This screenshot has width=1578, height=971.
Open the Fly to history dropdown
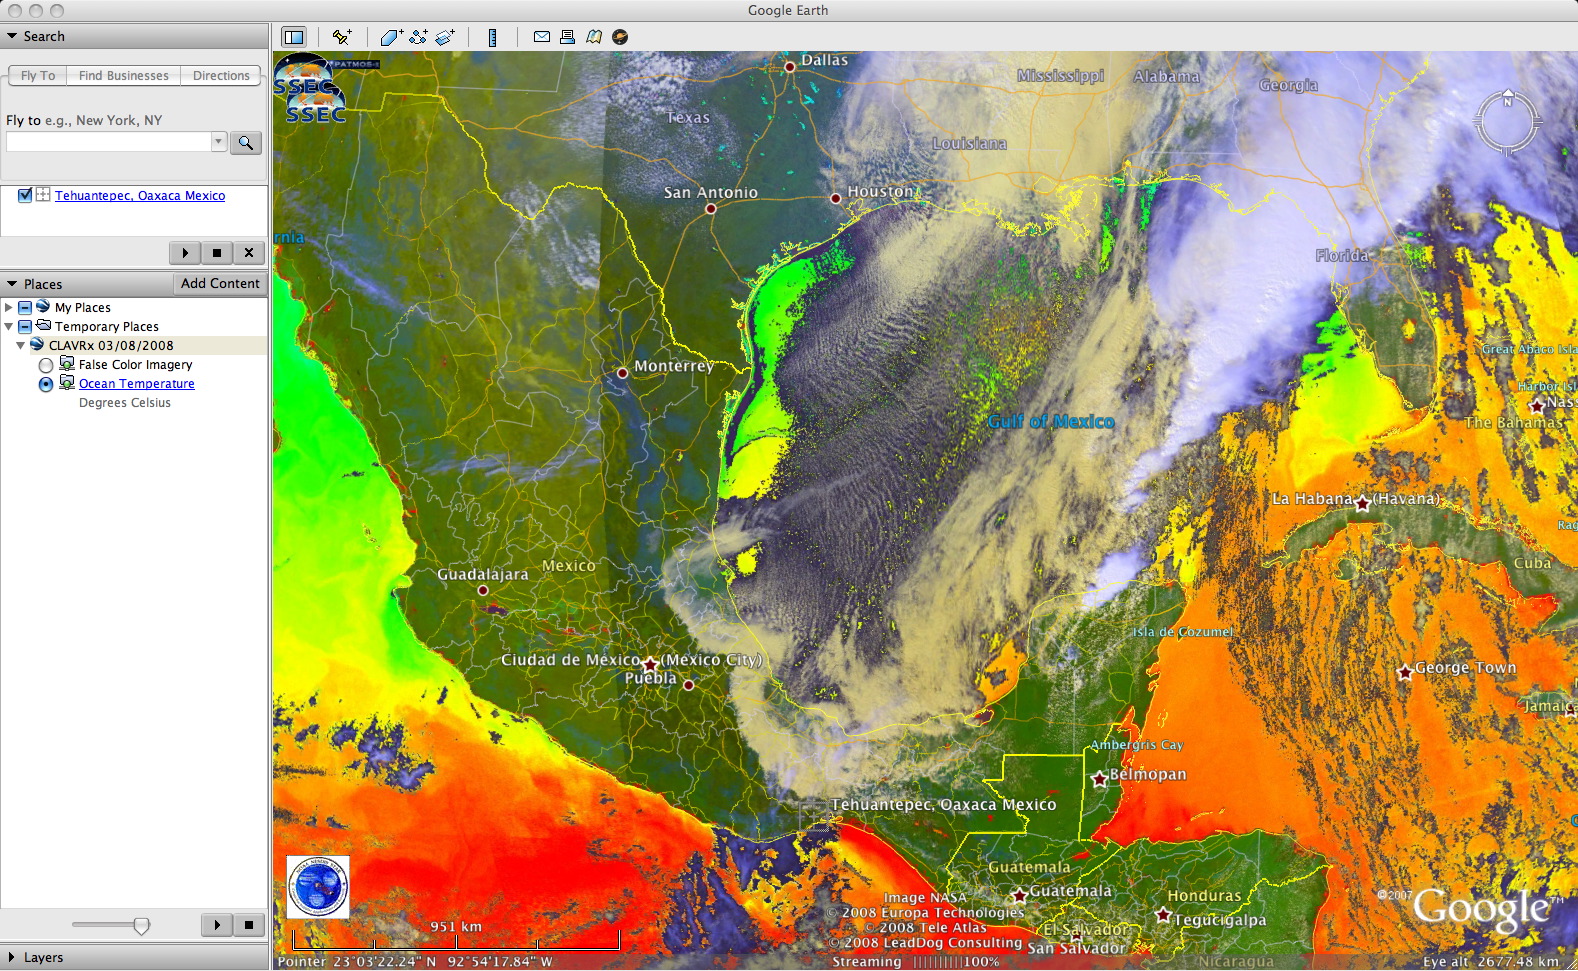click(218, 142)
